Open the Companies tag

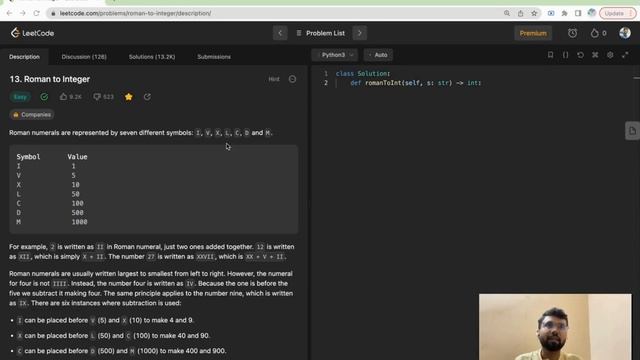tap(32, 115)
